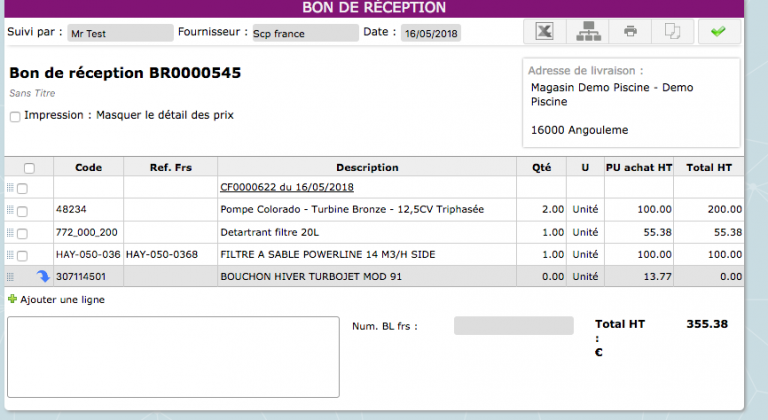768x420 pixels.
Task: Click the 'Suivi par' field Mr Test
Action: (120, 33)
